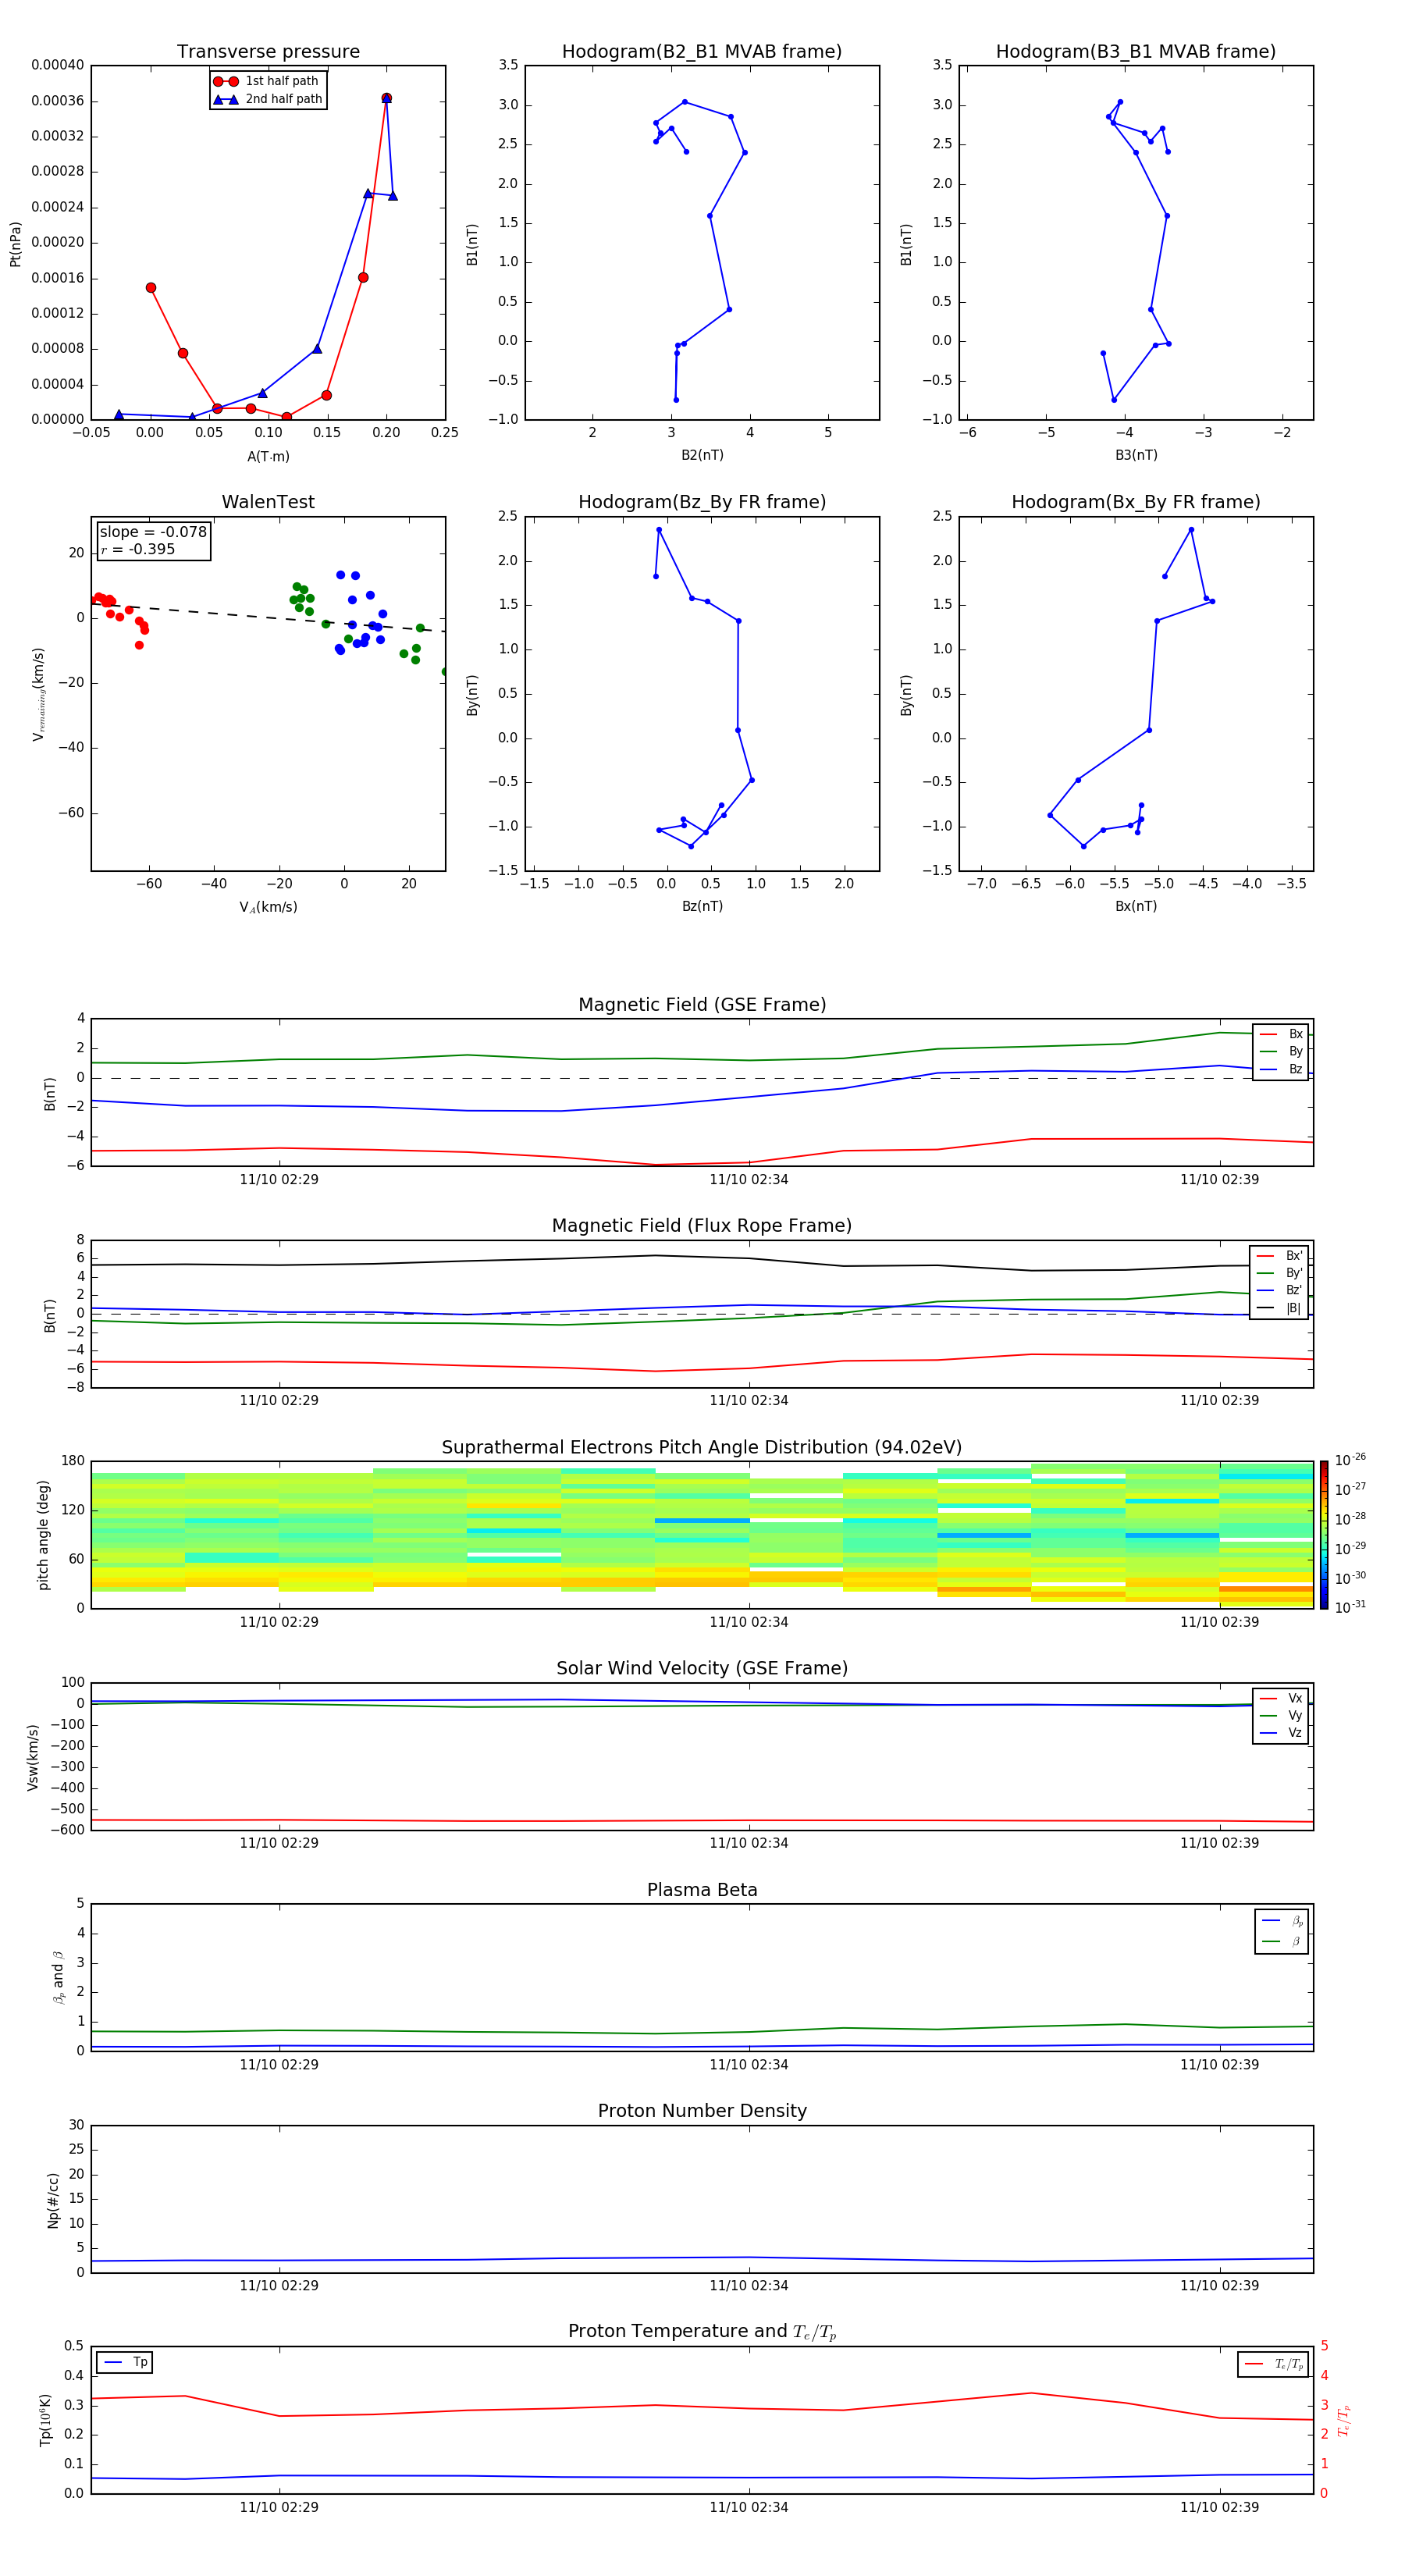Select the "2nd half path" legend entry

[267, 99]
